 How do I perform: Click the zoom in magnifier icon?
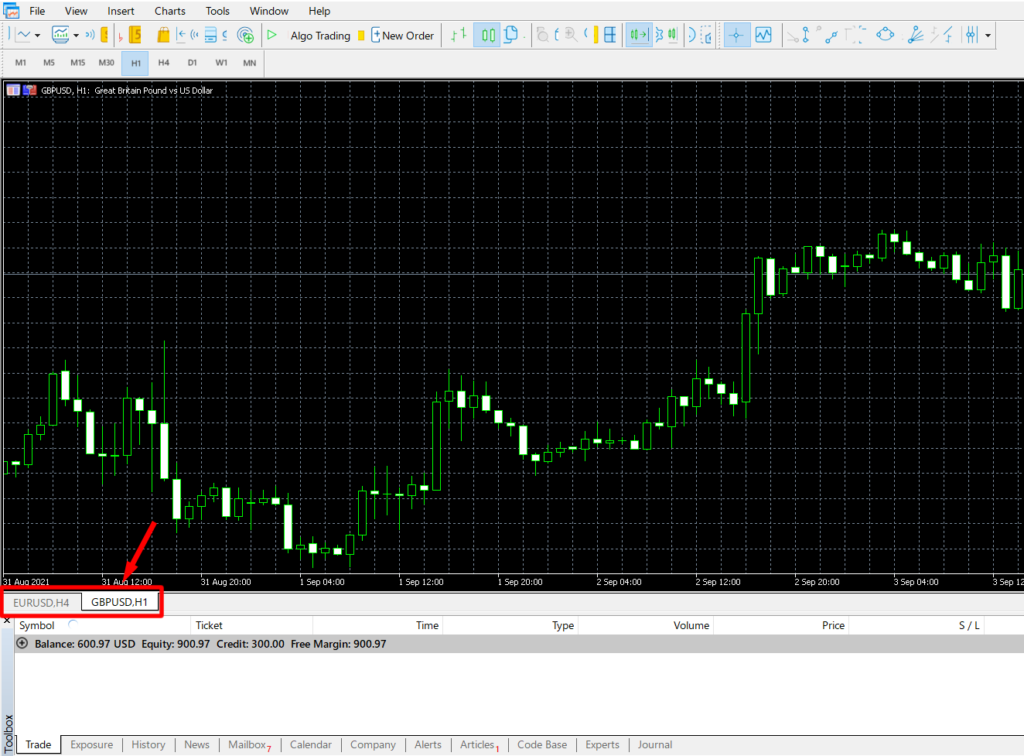[x=570, y=35]
